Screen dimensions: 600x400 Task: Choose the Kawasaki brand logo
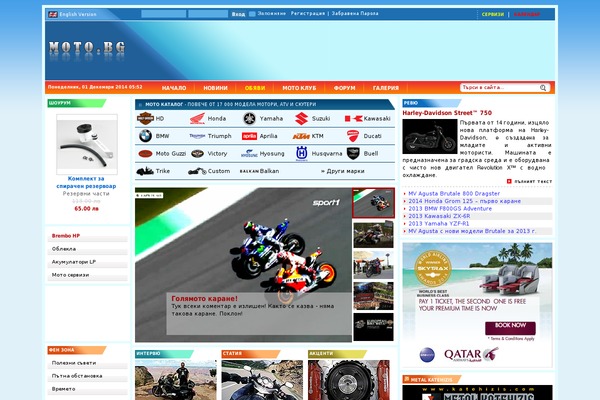point(354,119)
